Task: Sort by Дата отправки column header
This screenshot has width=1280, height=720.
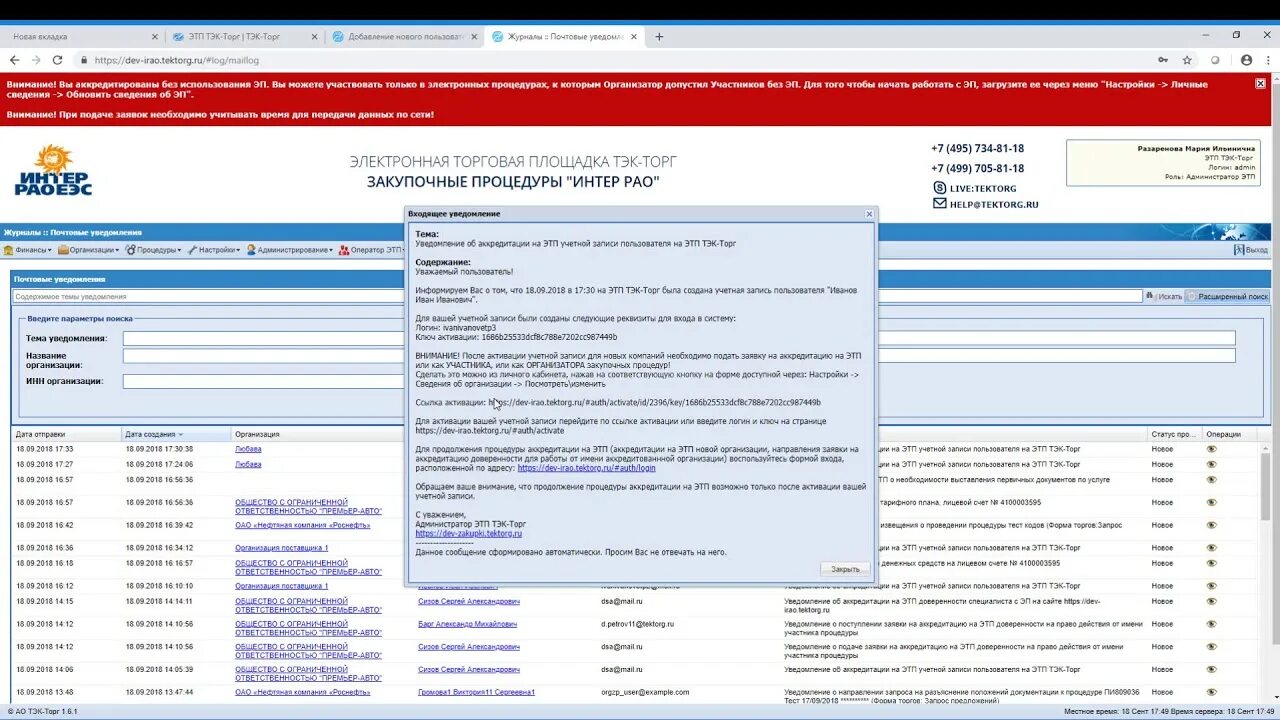Action: pyautogui.click(x=66, y=434)
